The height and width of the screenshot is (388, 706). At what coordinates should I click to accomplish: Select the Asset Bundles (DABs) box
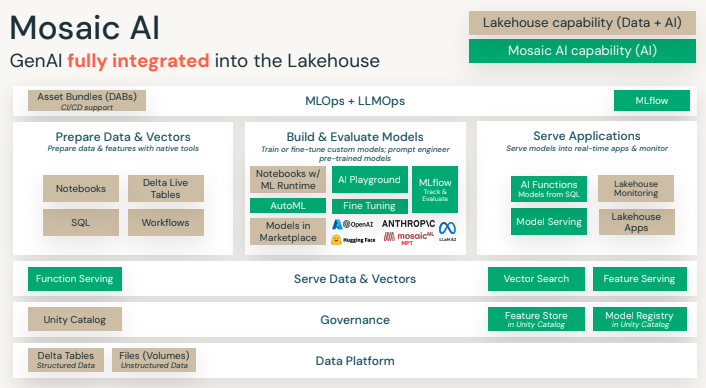[87, 101]
